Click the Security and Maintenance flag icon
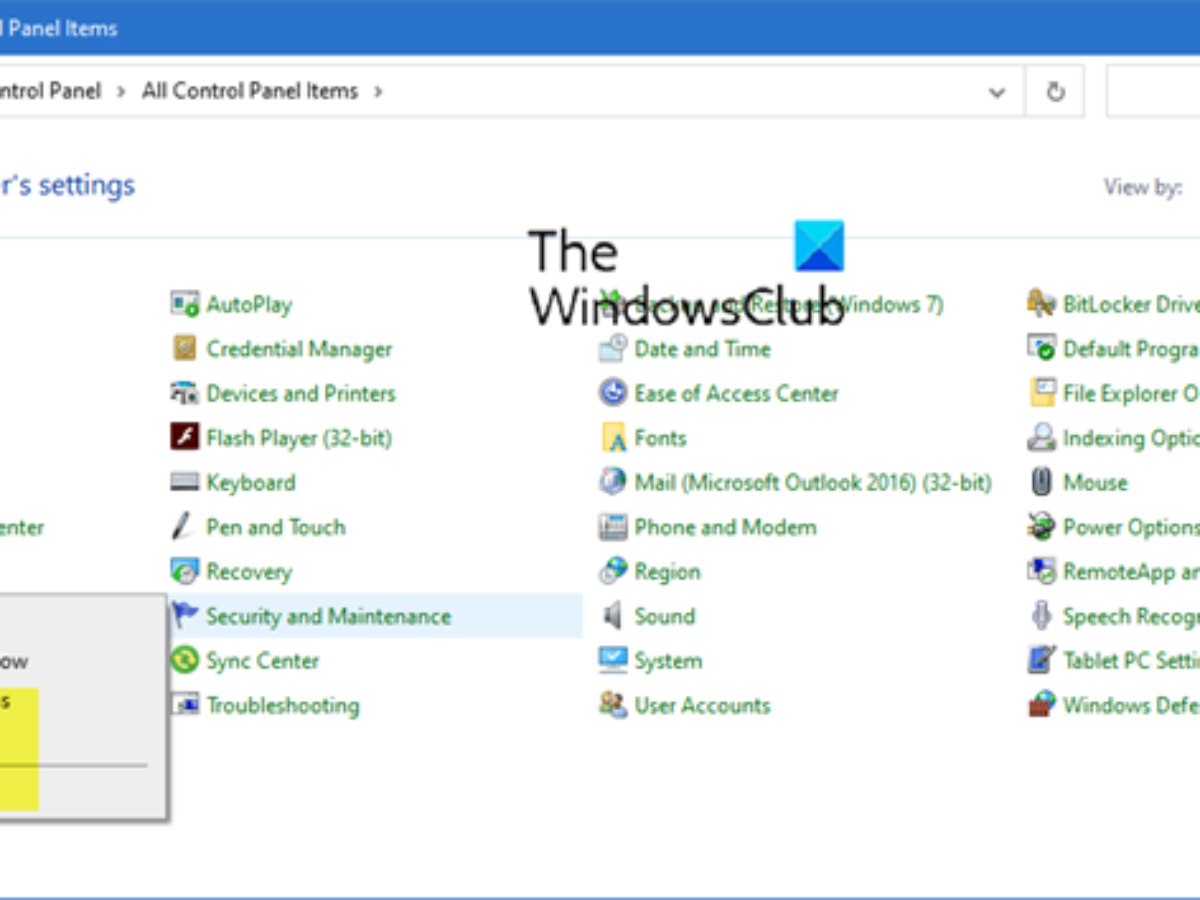This screenshot has height=900, width=1200. pyautogui.click(x=185, y=616)
